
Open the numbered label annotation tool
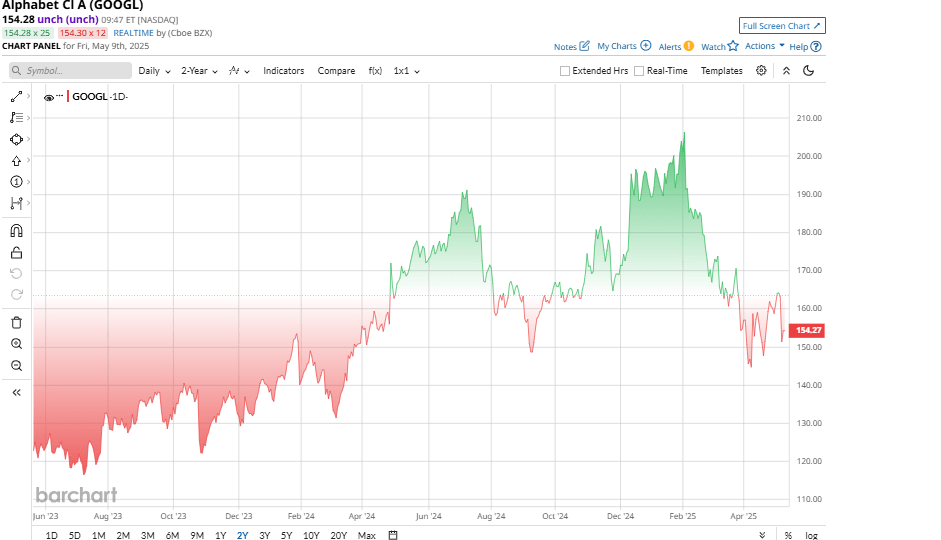16,182
